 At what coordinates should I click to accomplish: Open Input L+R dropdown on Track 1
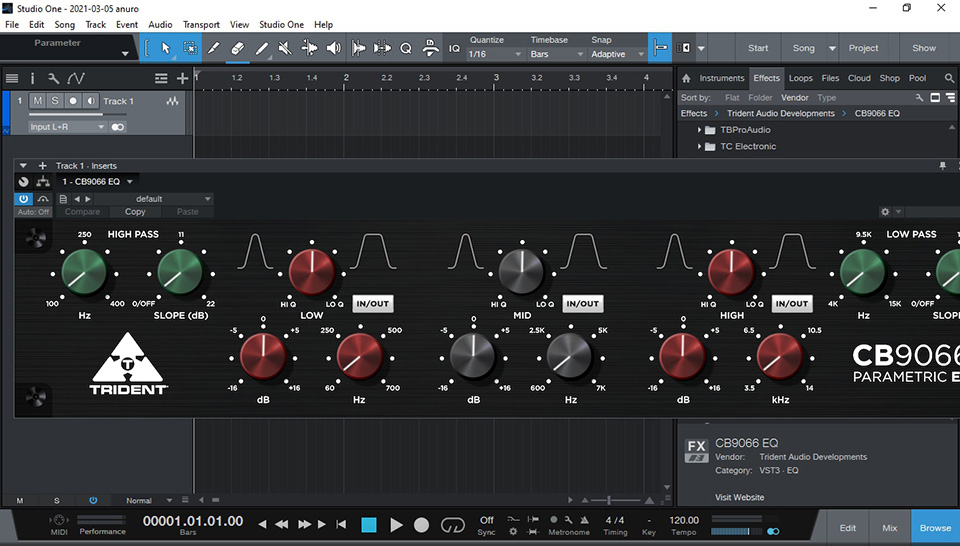point(67,127)
